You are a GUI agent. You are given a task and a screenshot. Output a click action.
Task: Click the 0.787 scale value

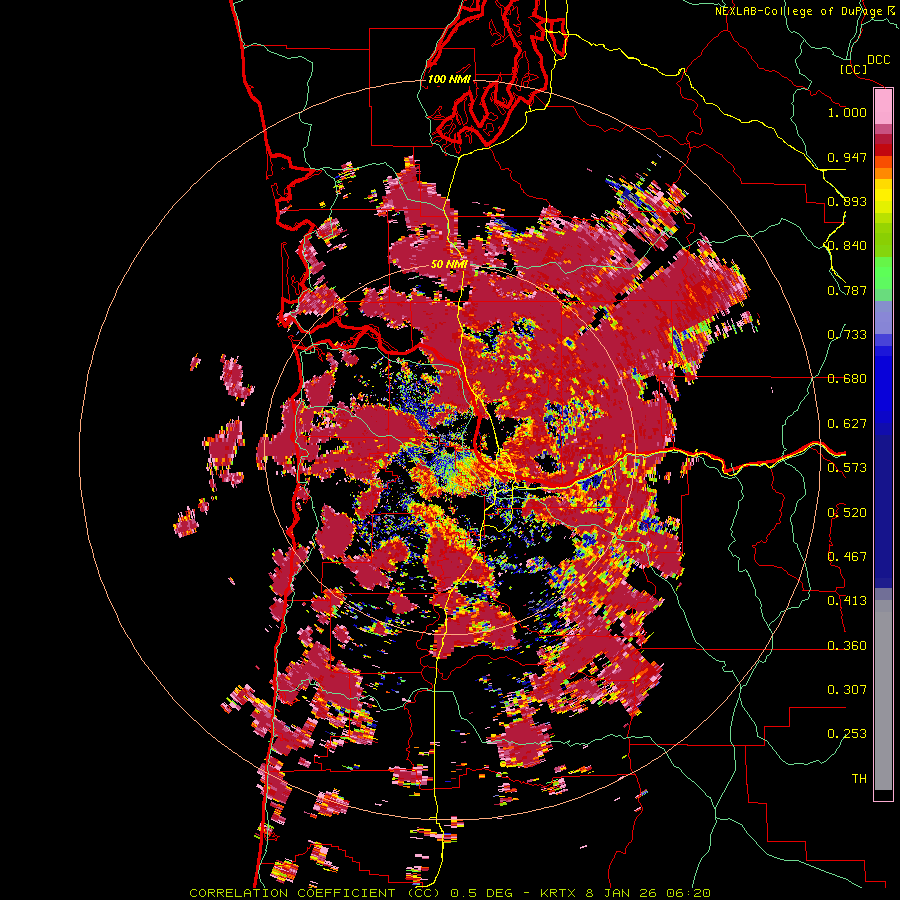pos(847,290)
